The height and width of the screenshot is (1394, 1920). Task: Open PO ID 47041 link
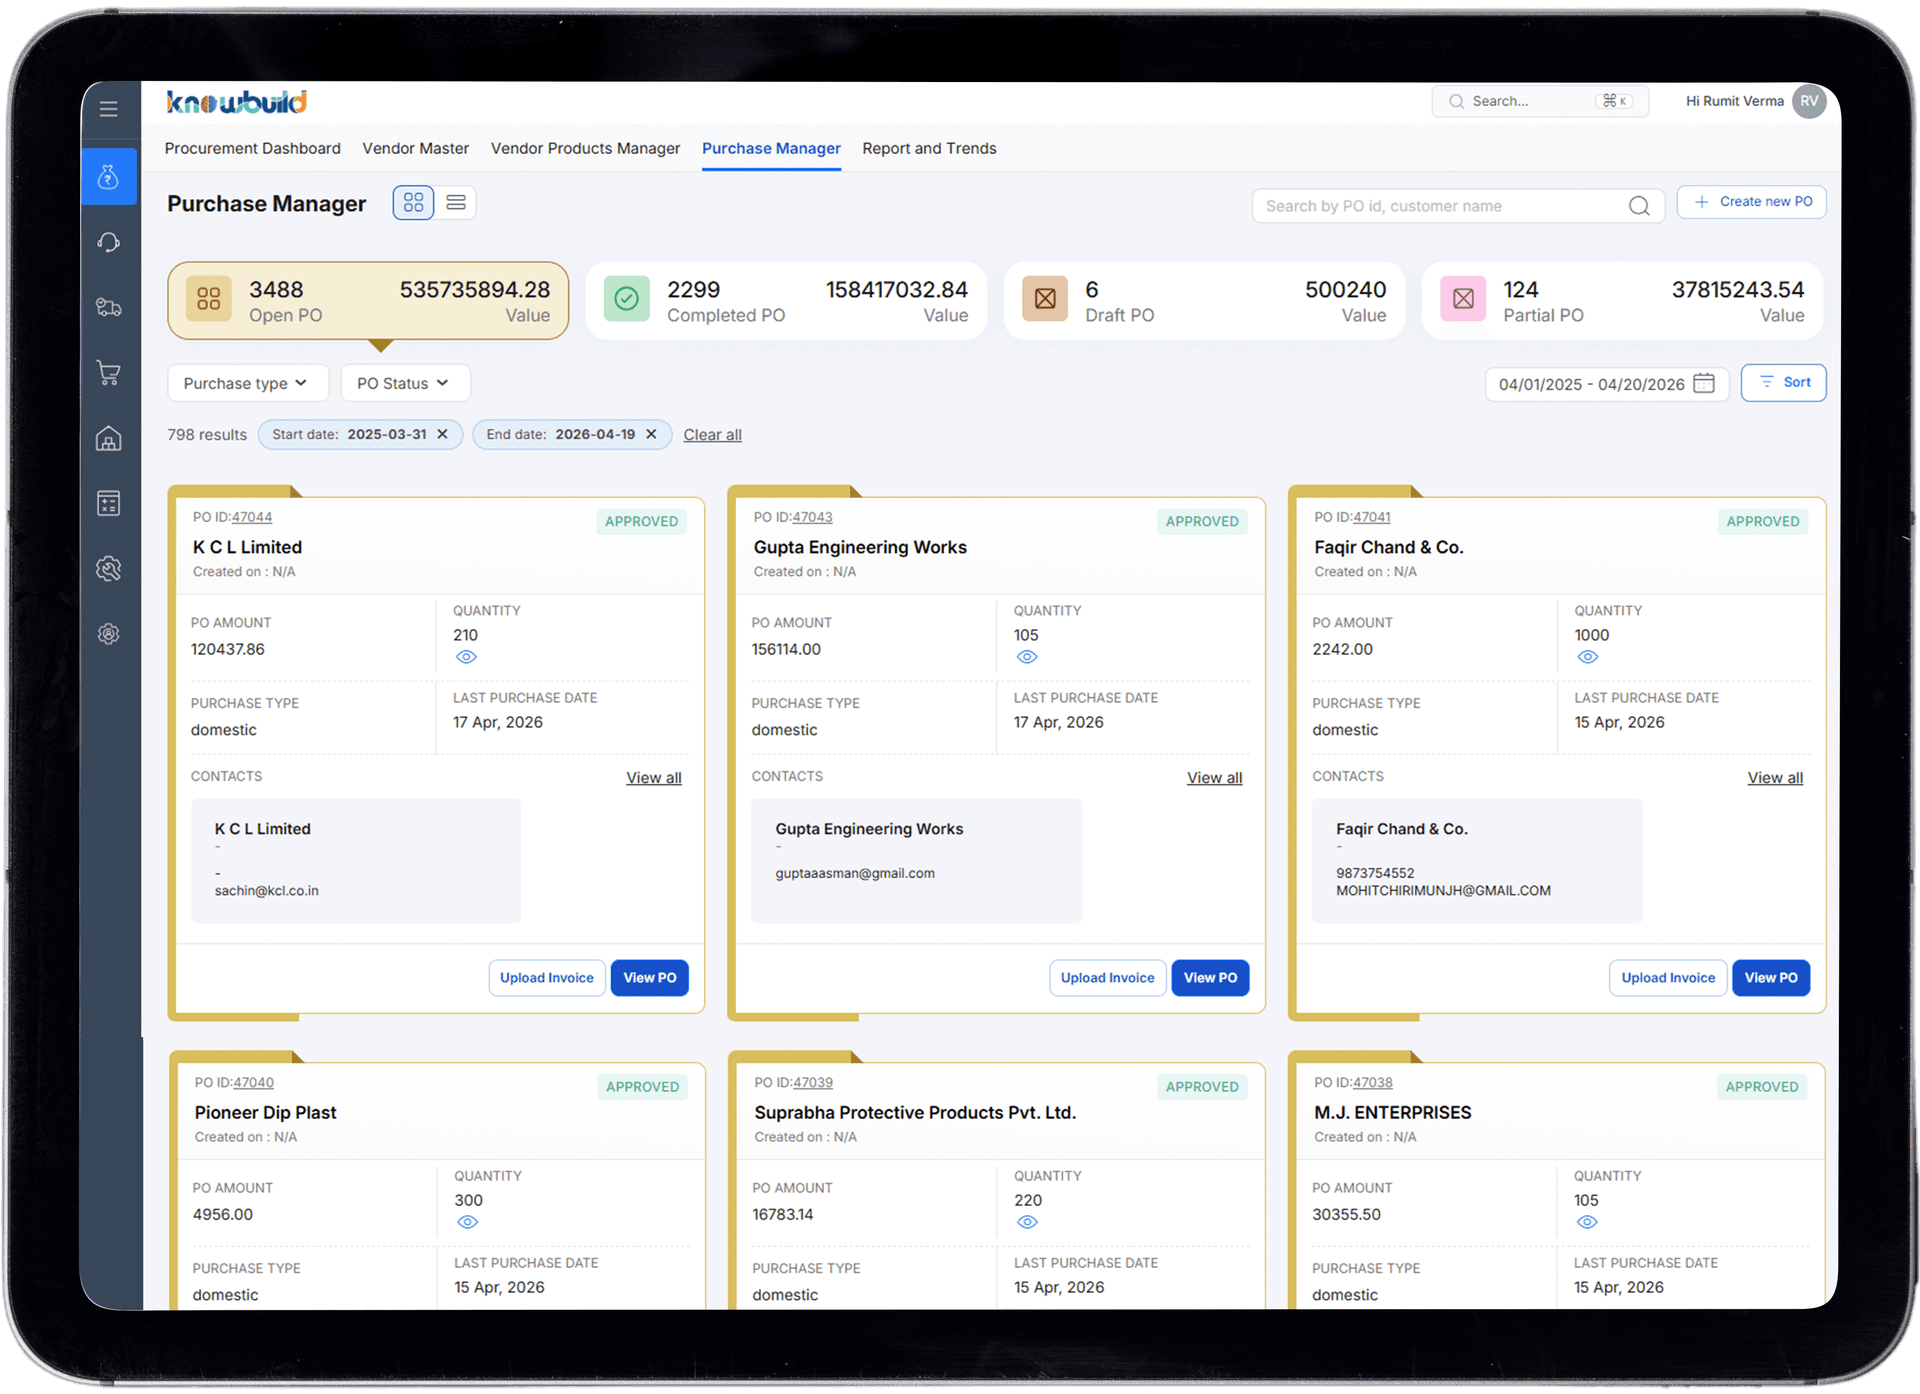(1371, 517)
